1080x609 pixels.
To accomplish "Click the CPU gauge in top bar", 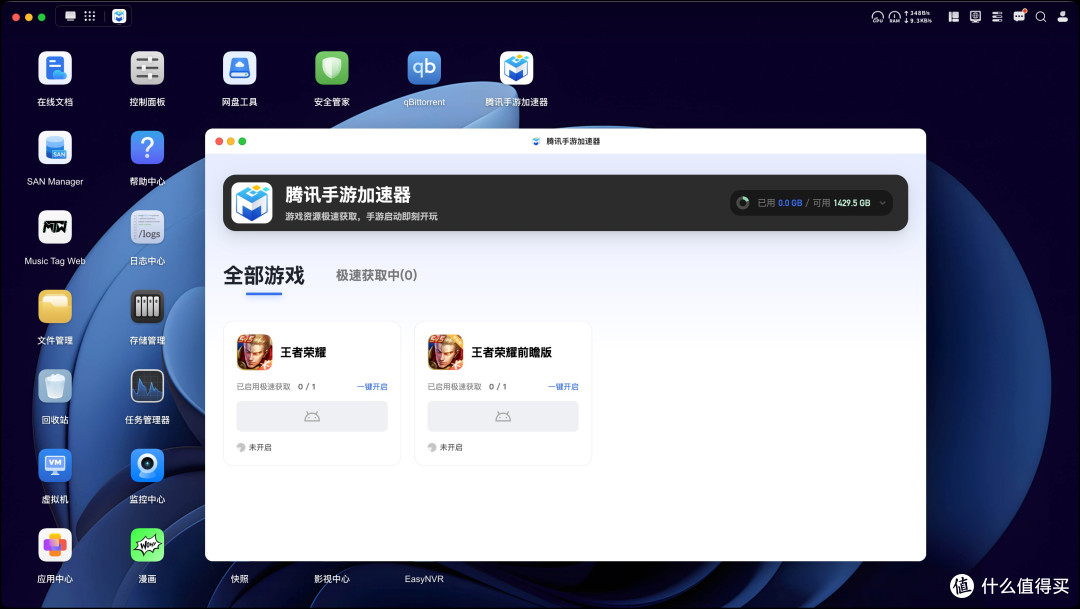I will 878,17.
